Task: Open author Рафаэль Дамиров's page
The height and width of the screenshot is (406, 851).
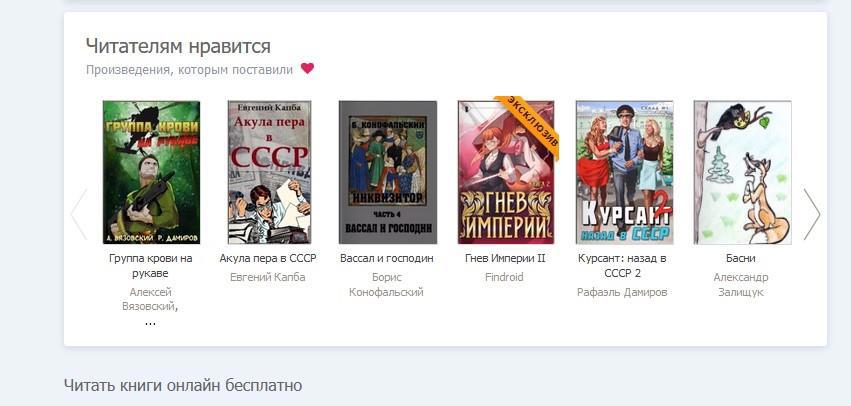Action: 622,293
